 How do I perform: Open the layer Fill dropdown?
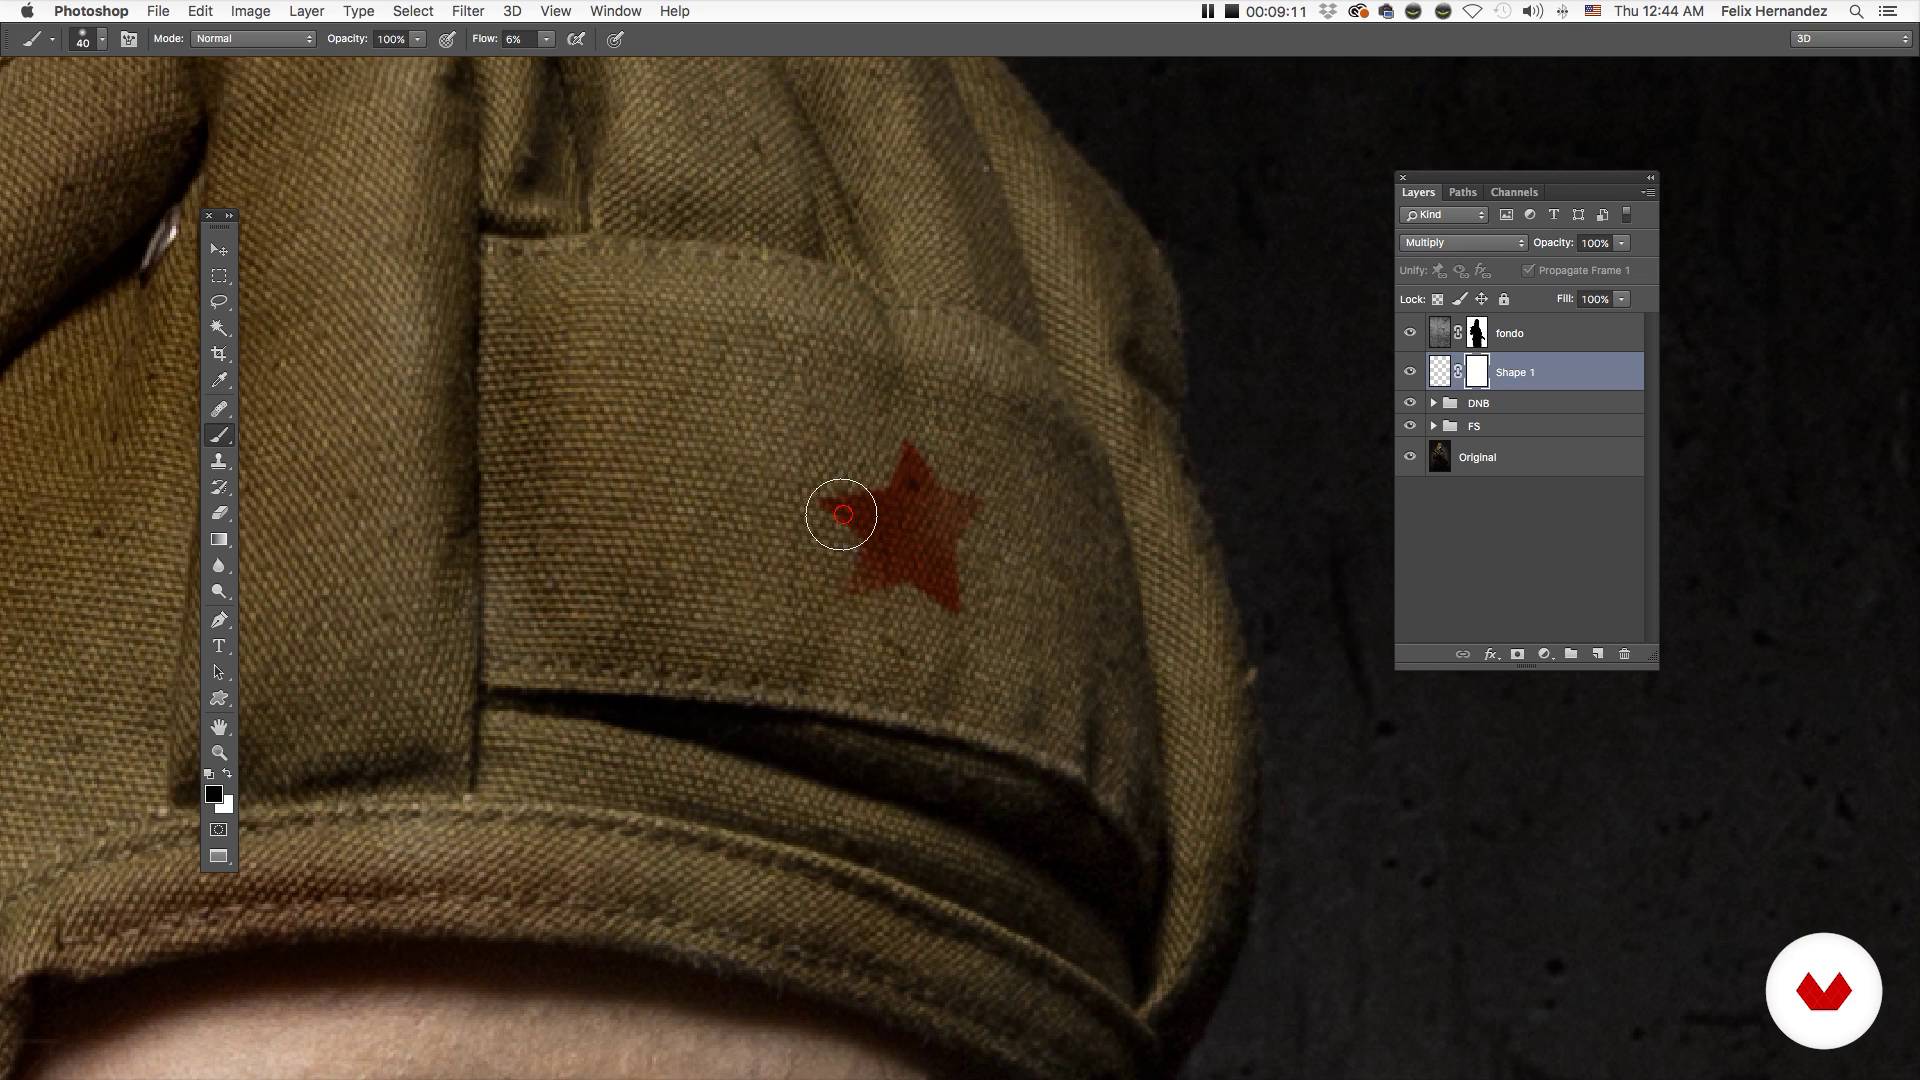click(x=1621, y=299)
